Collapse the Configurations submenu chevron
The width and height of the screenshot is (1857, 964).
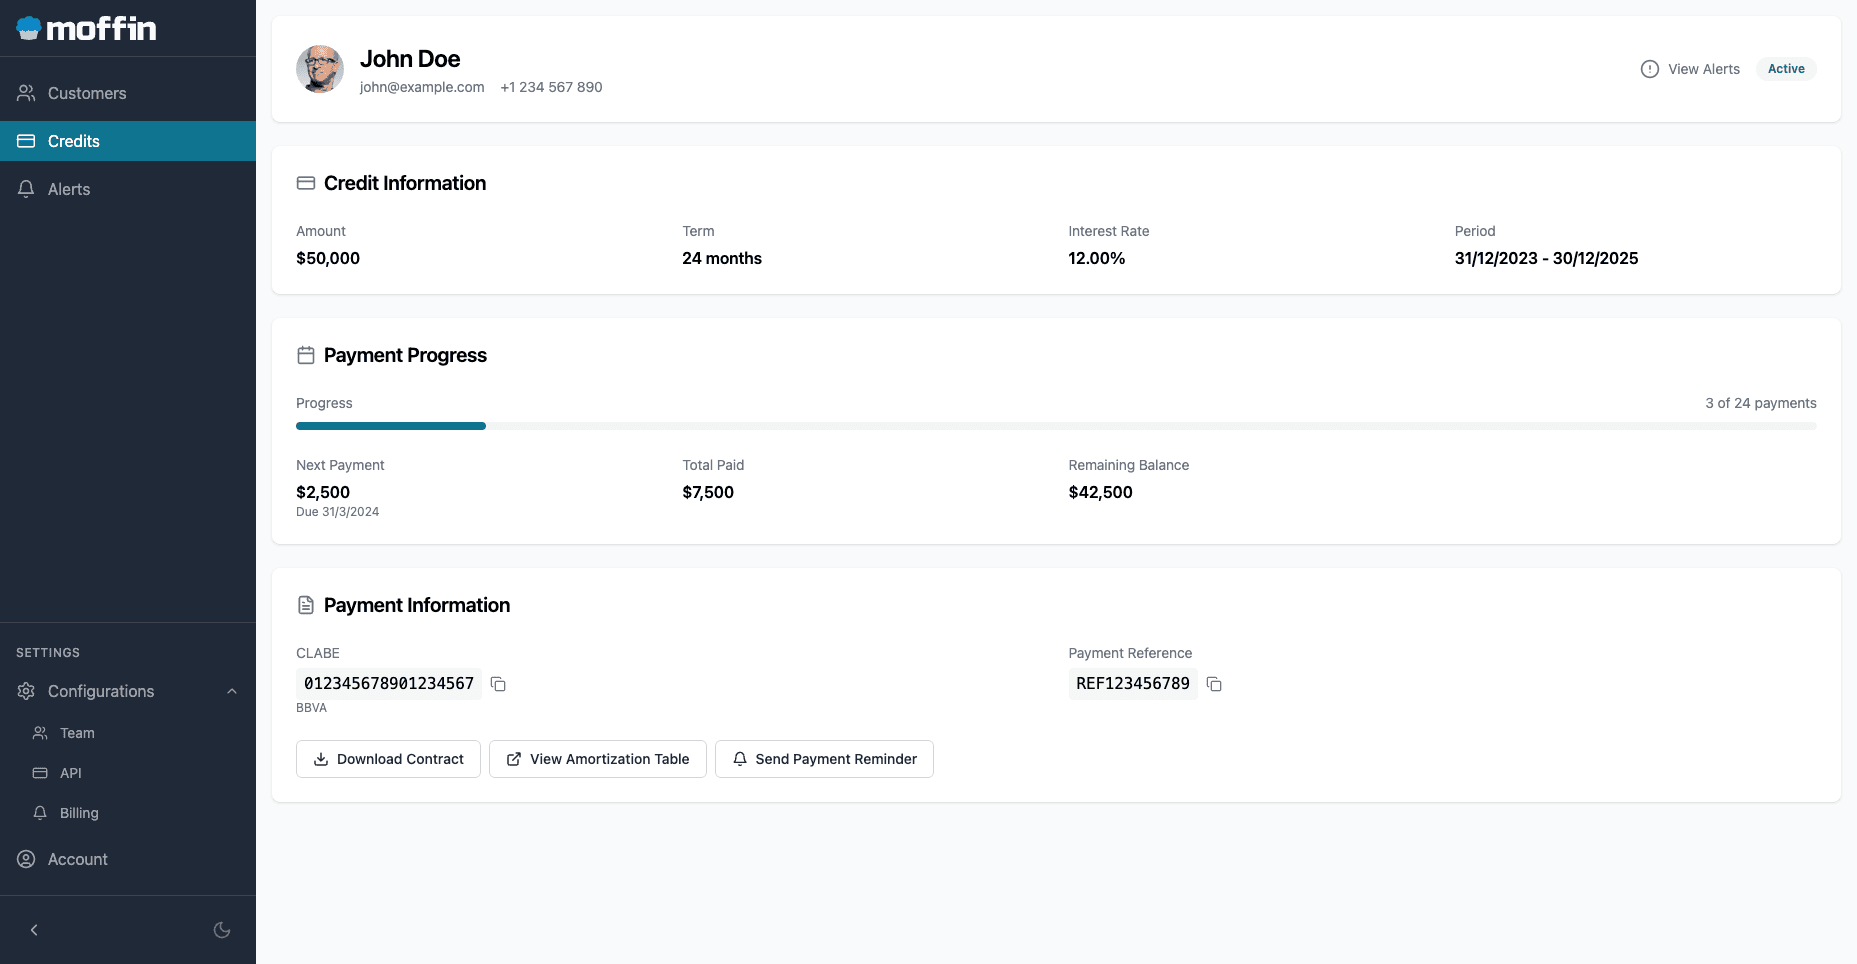tap(232, 691)
